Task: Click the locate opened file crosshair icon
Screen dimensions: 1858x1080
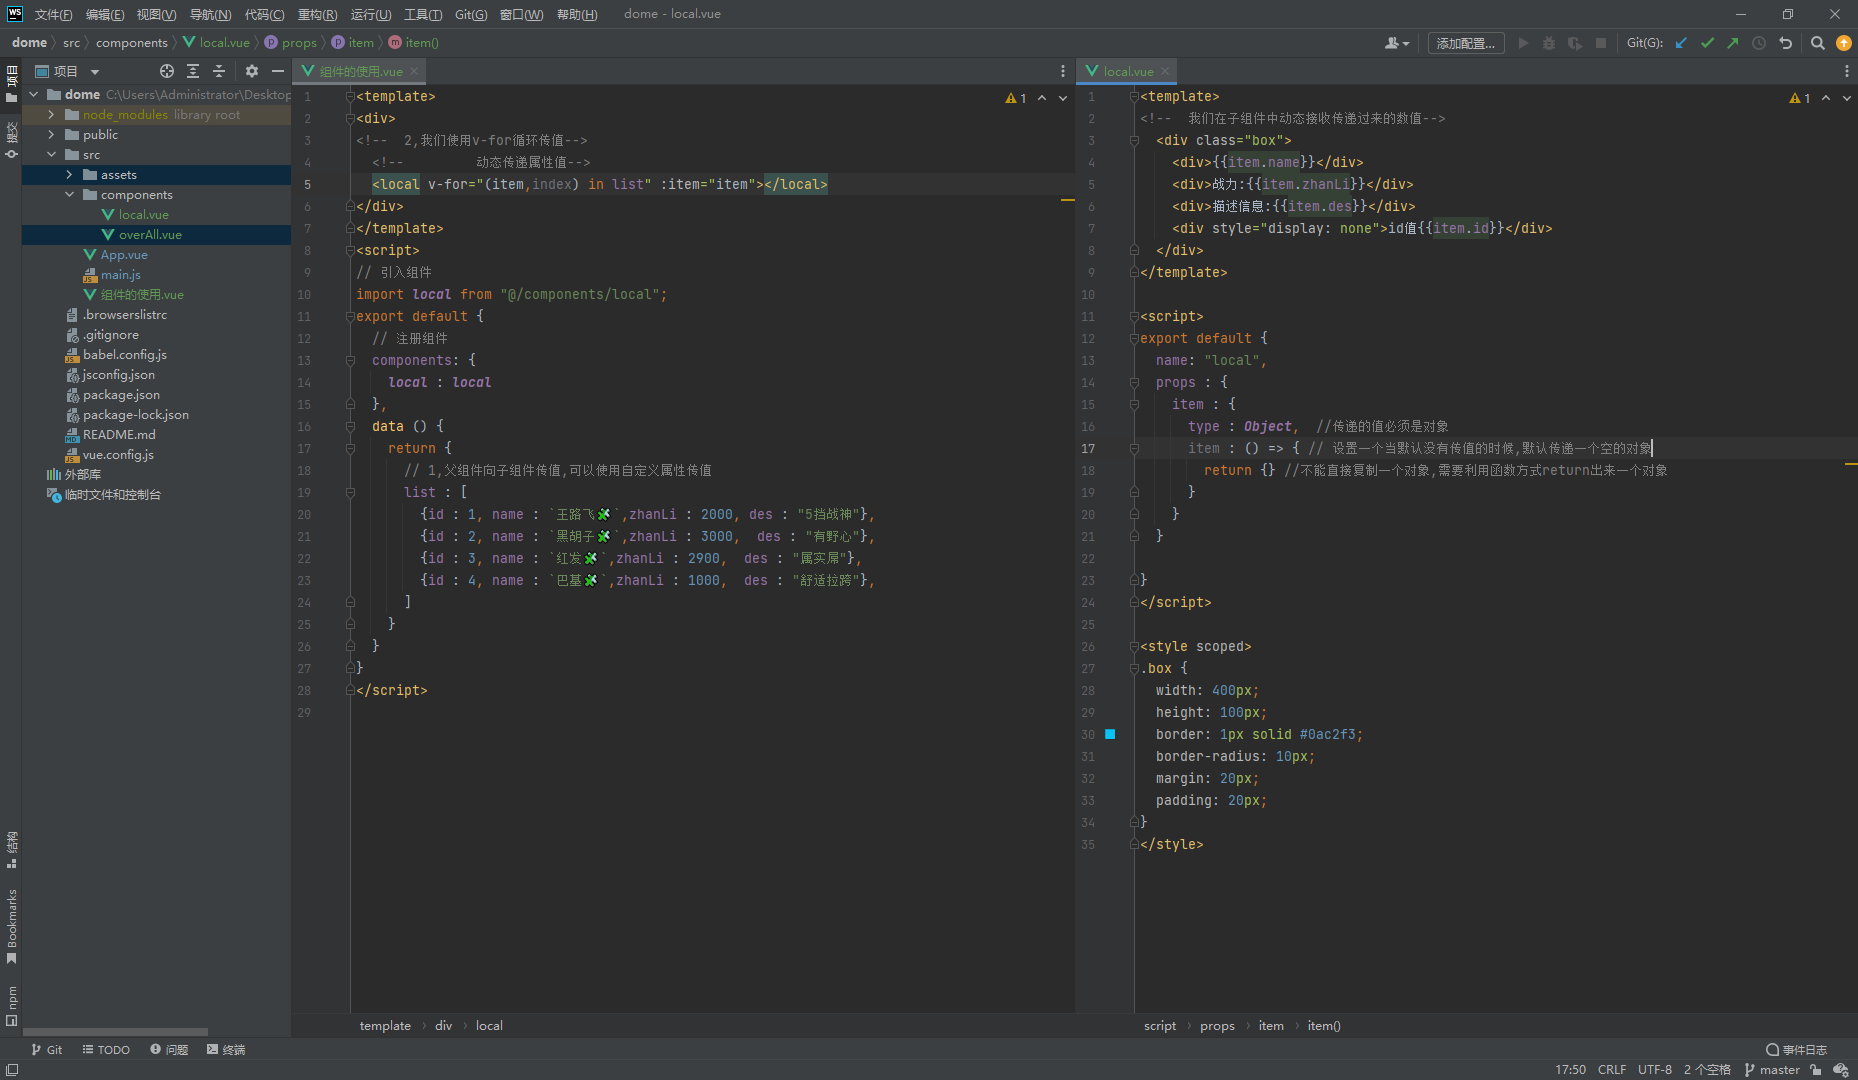Action: coord(167,71)
